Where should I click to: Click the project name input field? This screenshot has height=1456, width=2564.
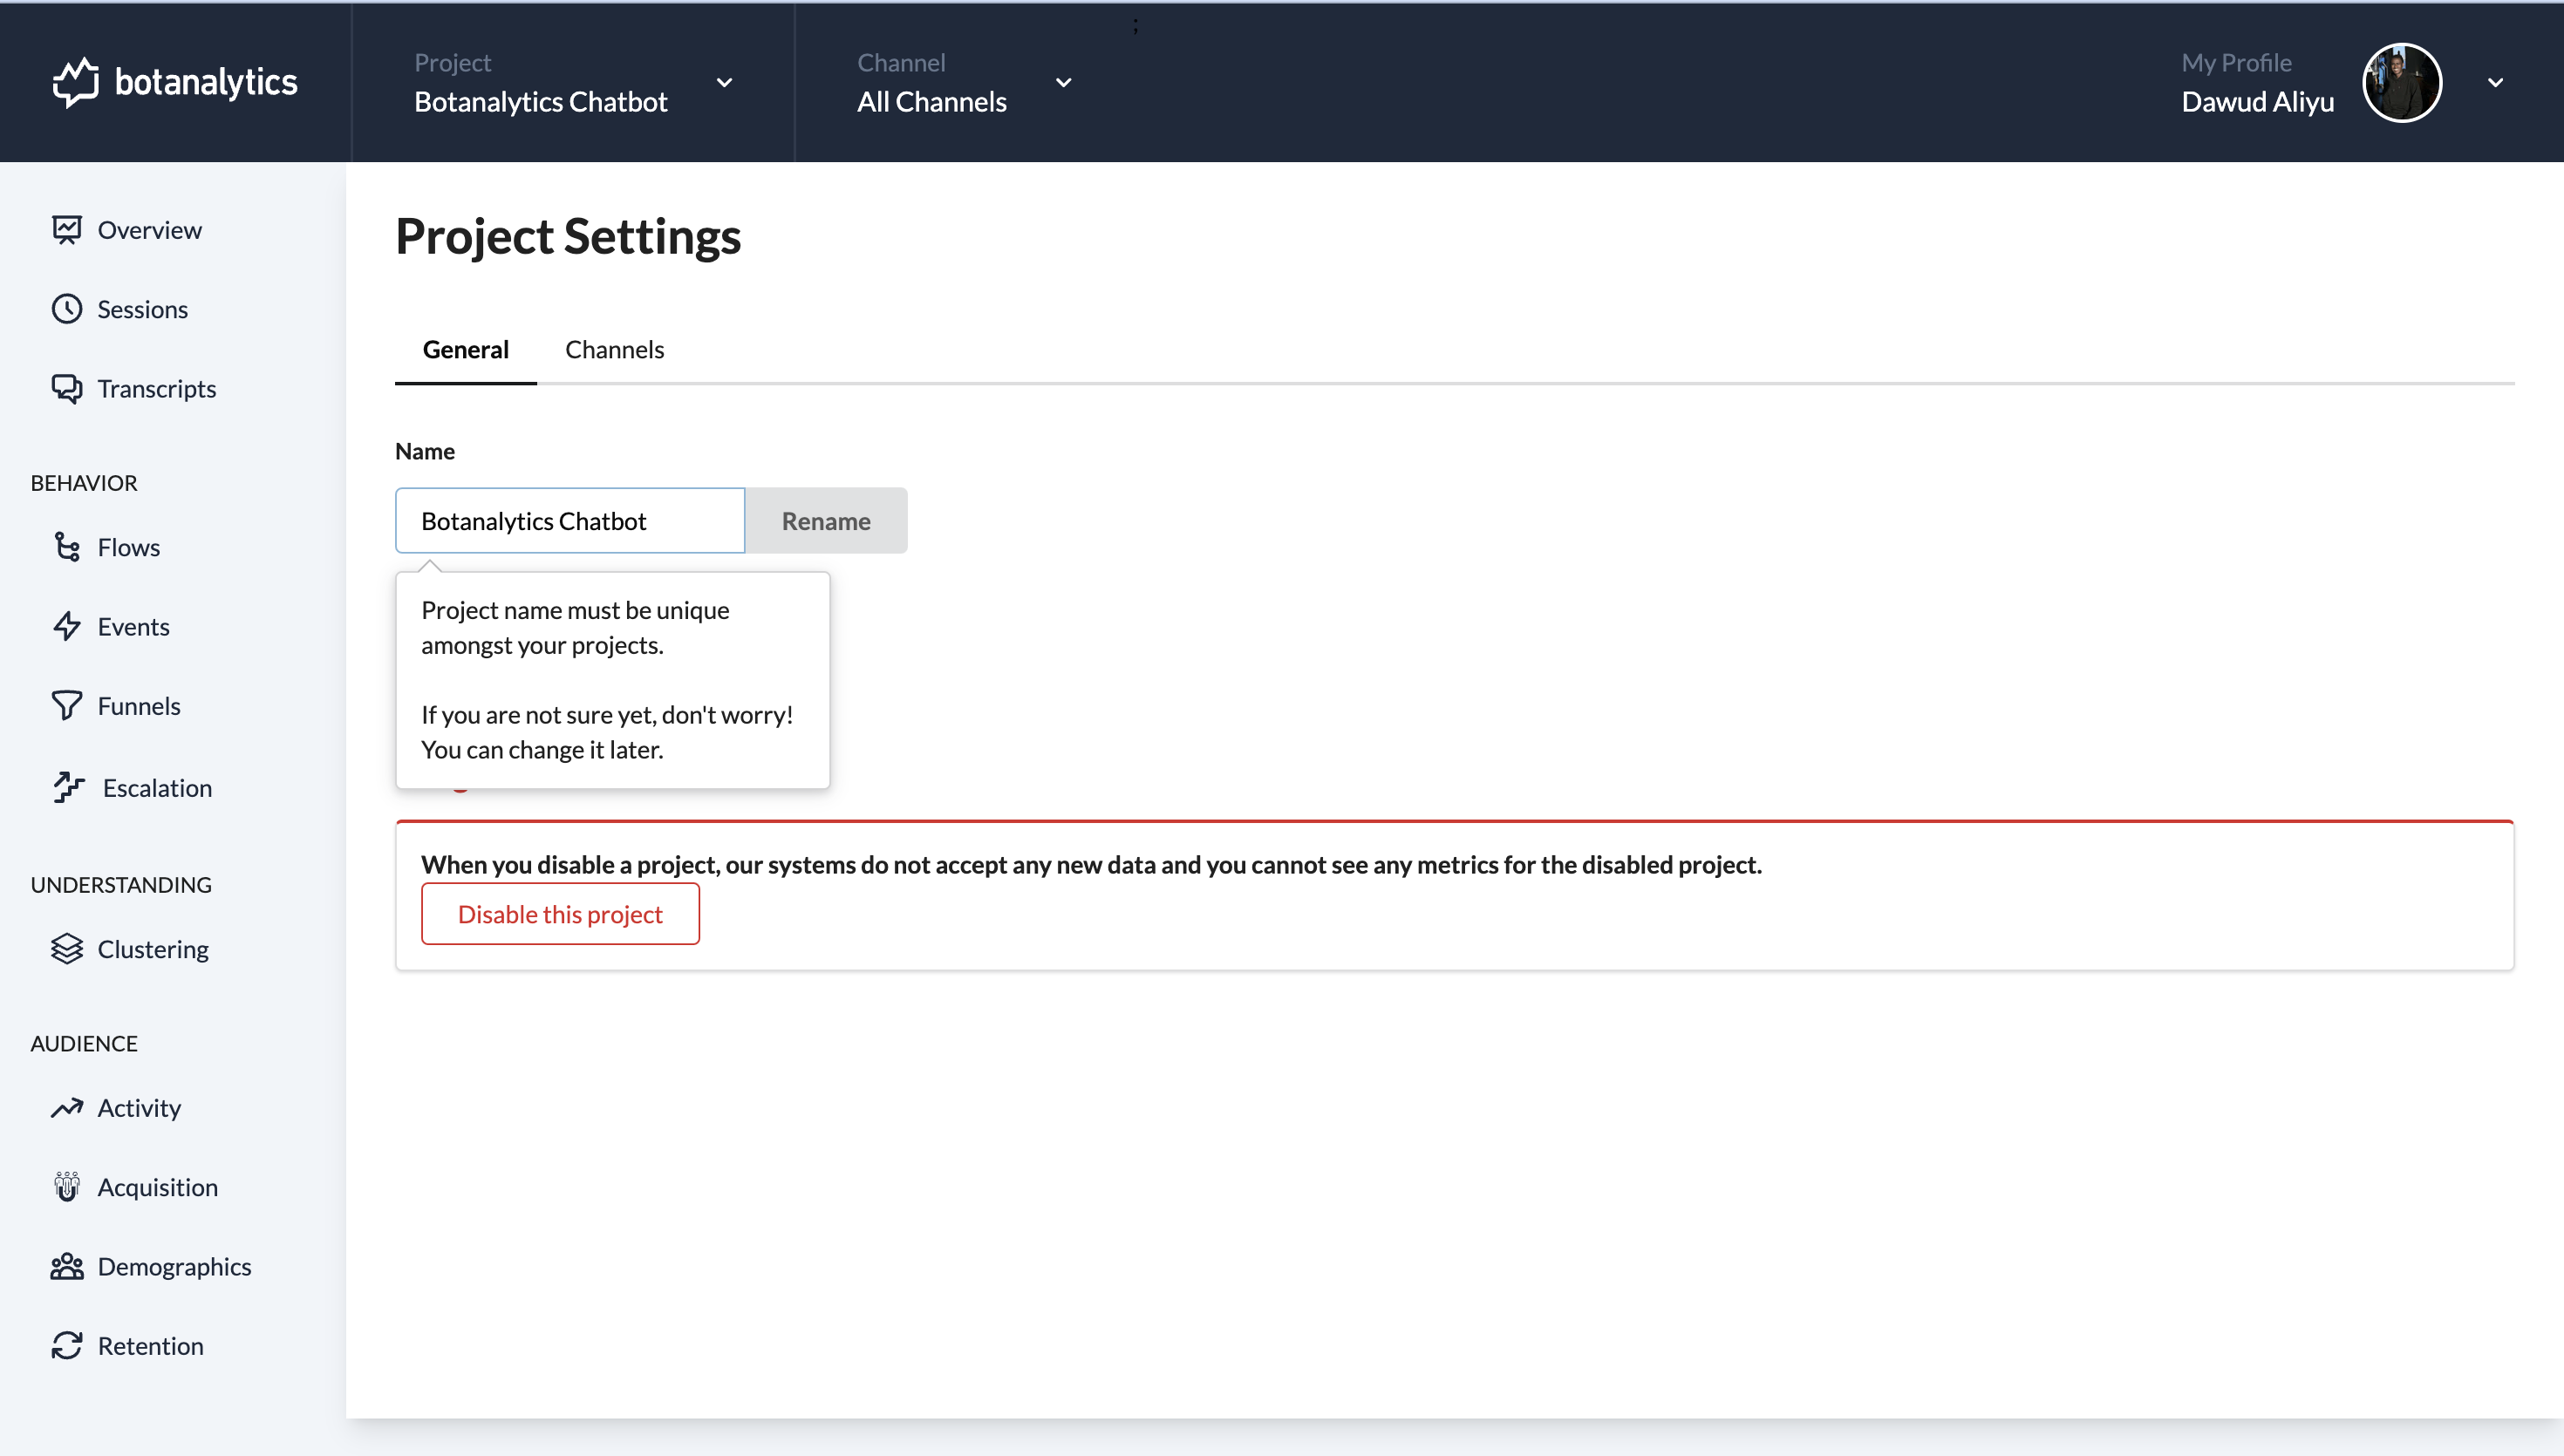click(569, 520)
